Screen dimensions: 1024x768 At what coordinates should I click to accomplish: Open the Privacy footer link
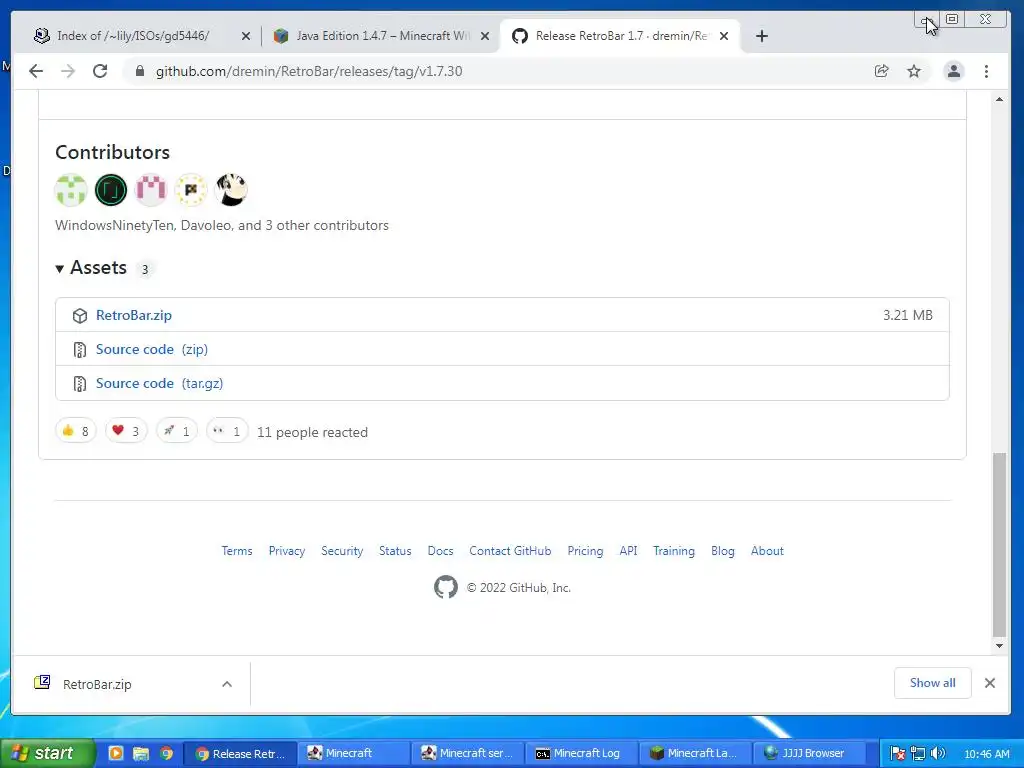pos(287,551)
